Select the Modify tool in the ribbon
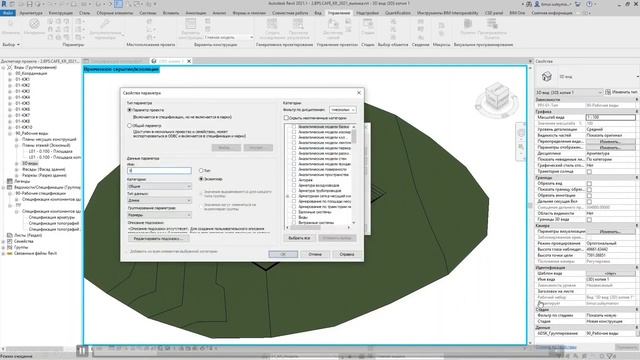The image size is (640, 360). 10,27
